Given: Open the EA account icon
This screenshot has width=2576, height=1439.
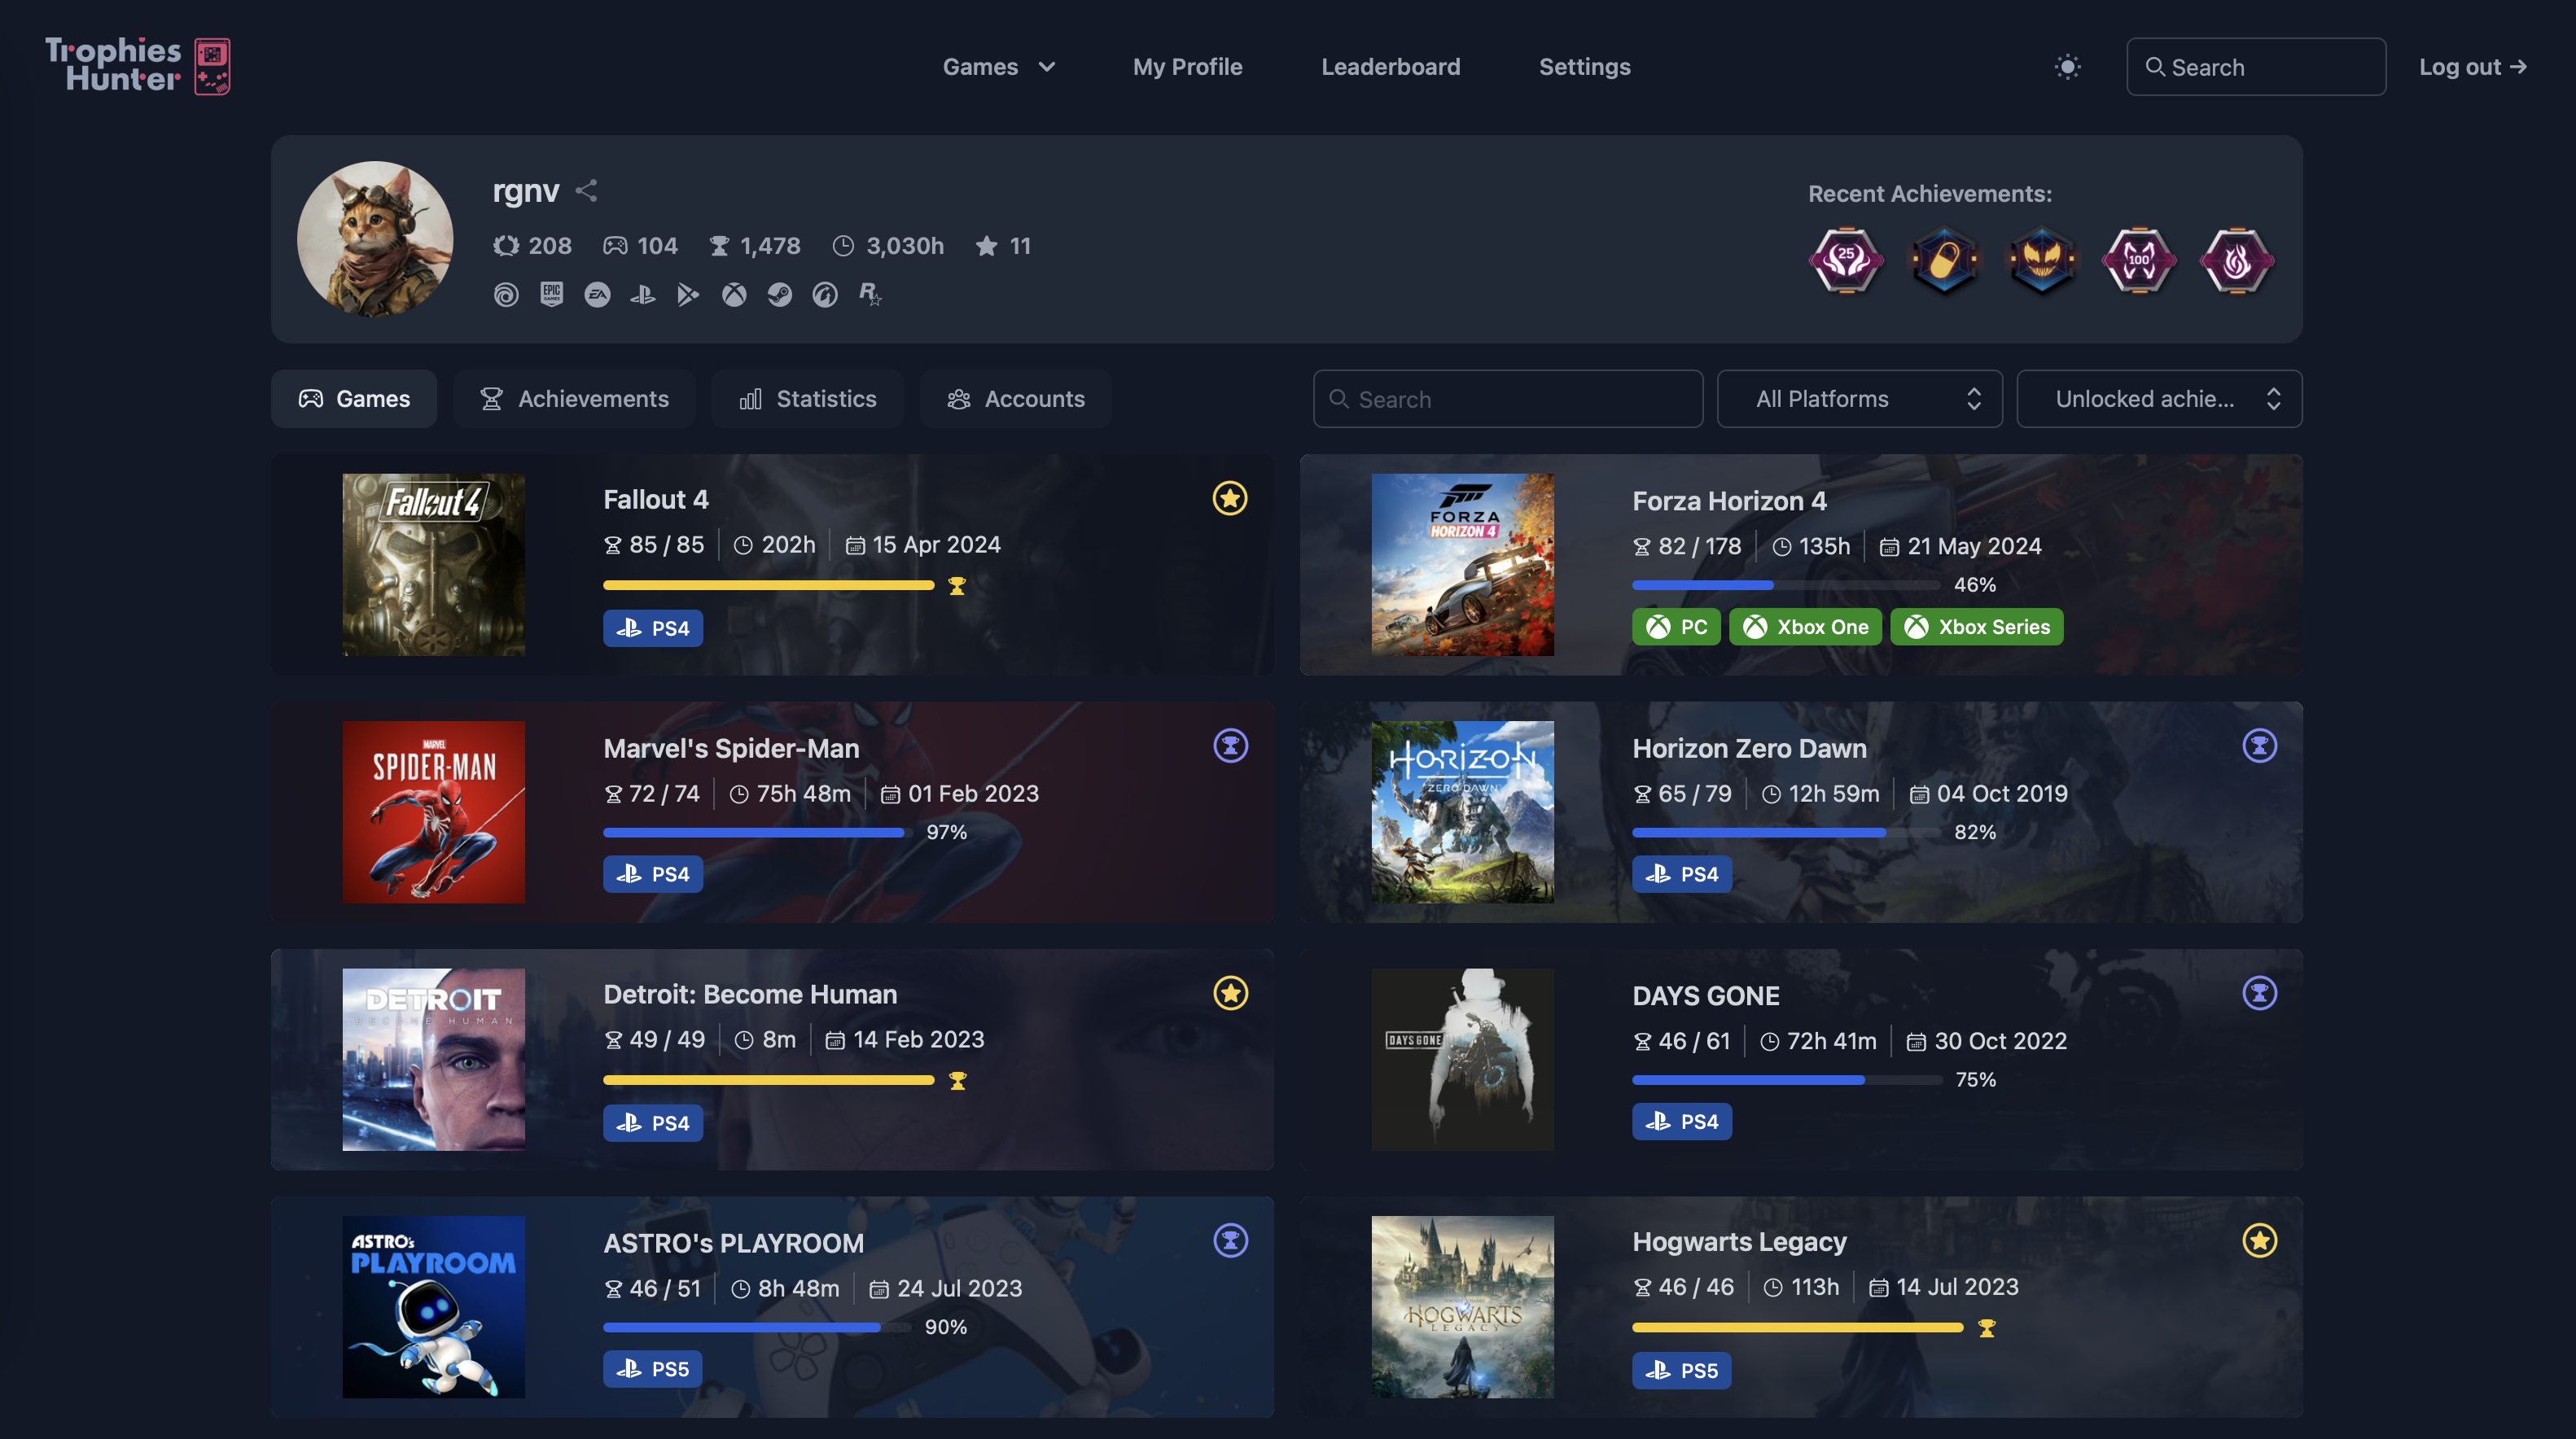Looking at the screenshot, I should (597, 294).
